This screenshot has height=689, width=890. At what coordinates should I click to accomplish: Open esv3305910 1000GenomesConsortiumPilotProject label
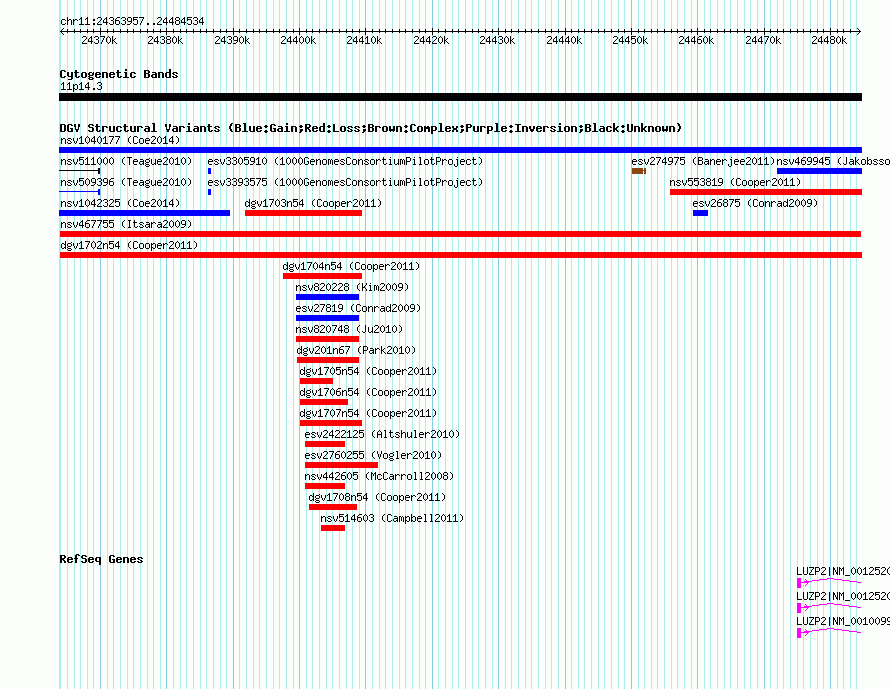pyautogui.click(x=345, y=161)
